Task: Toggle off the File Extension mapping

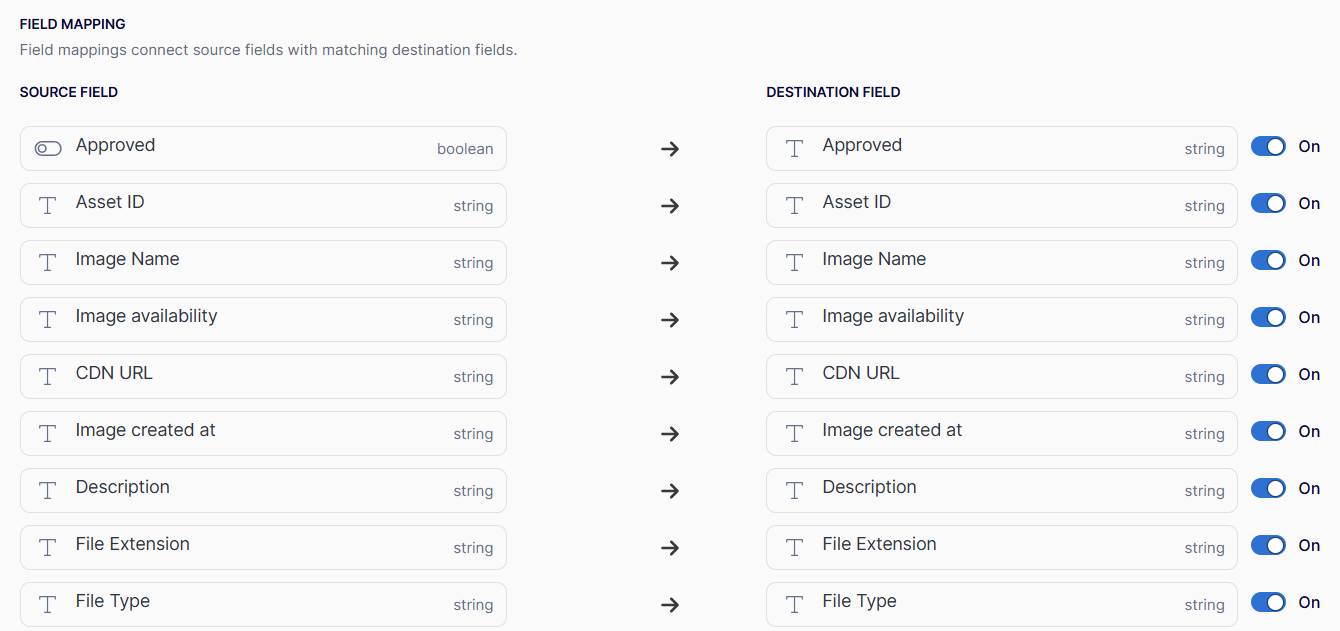Action: coord(1268,546)
